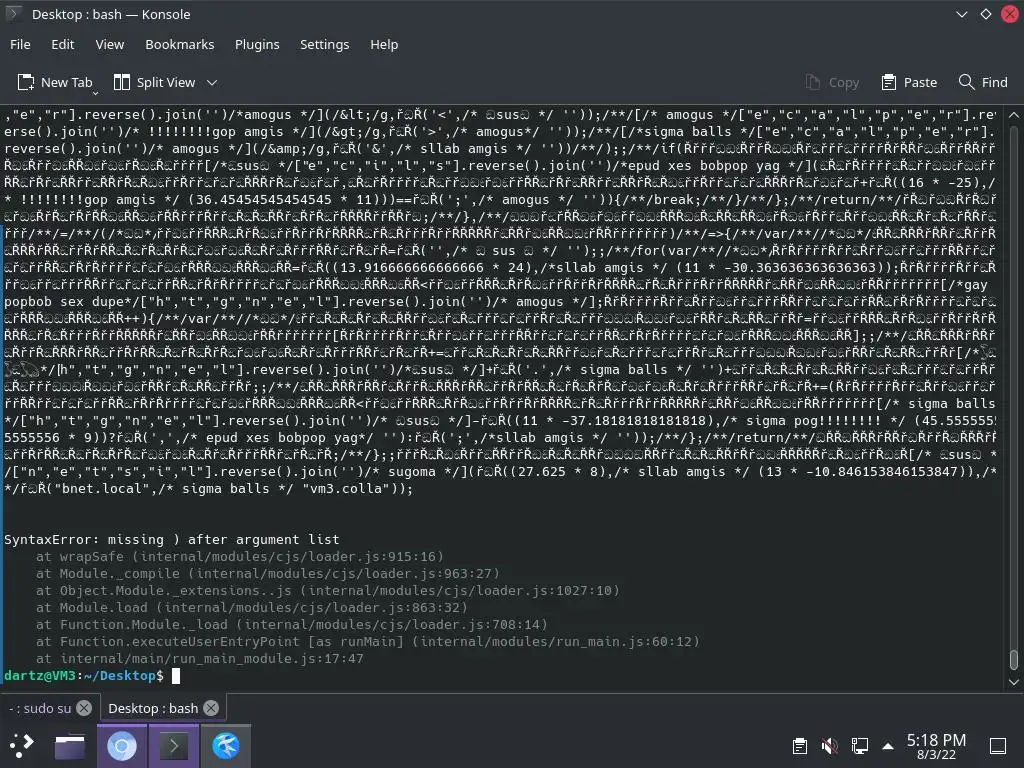Click the 'dartz@VM3:~/Desktop$' prompt

tap(84, 675)
